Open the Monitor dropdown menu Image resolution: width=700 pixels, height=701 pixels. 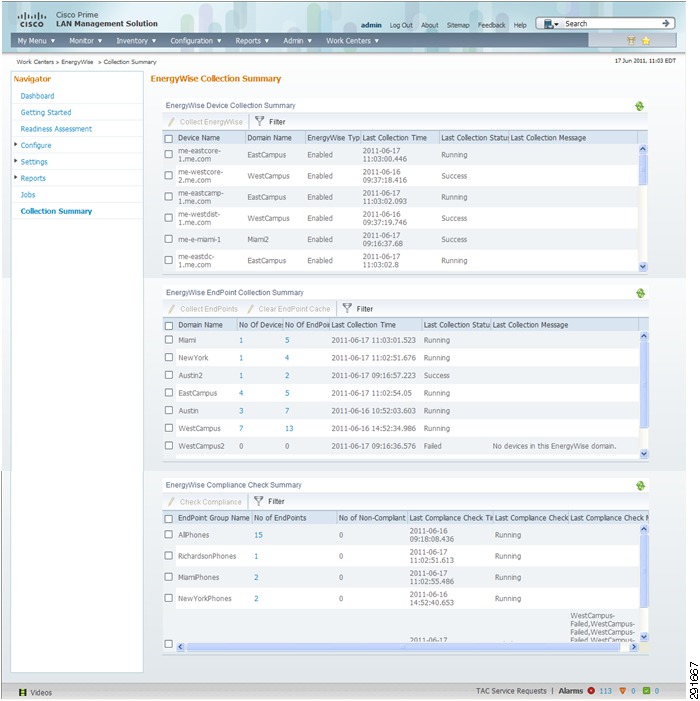(x=85, y=41)
